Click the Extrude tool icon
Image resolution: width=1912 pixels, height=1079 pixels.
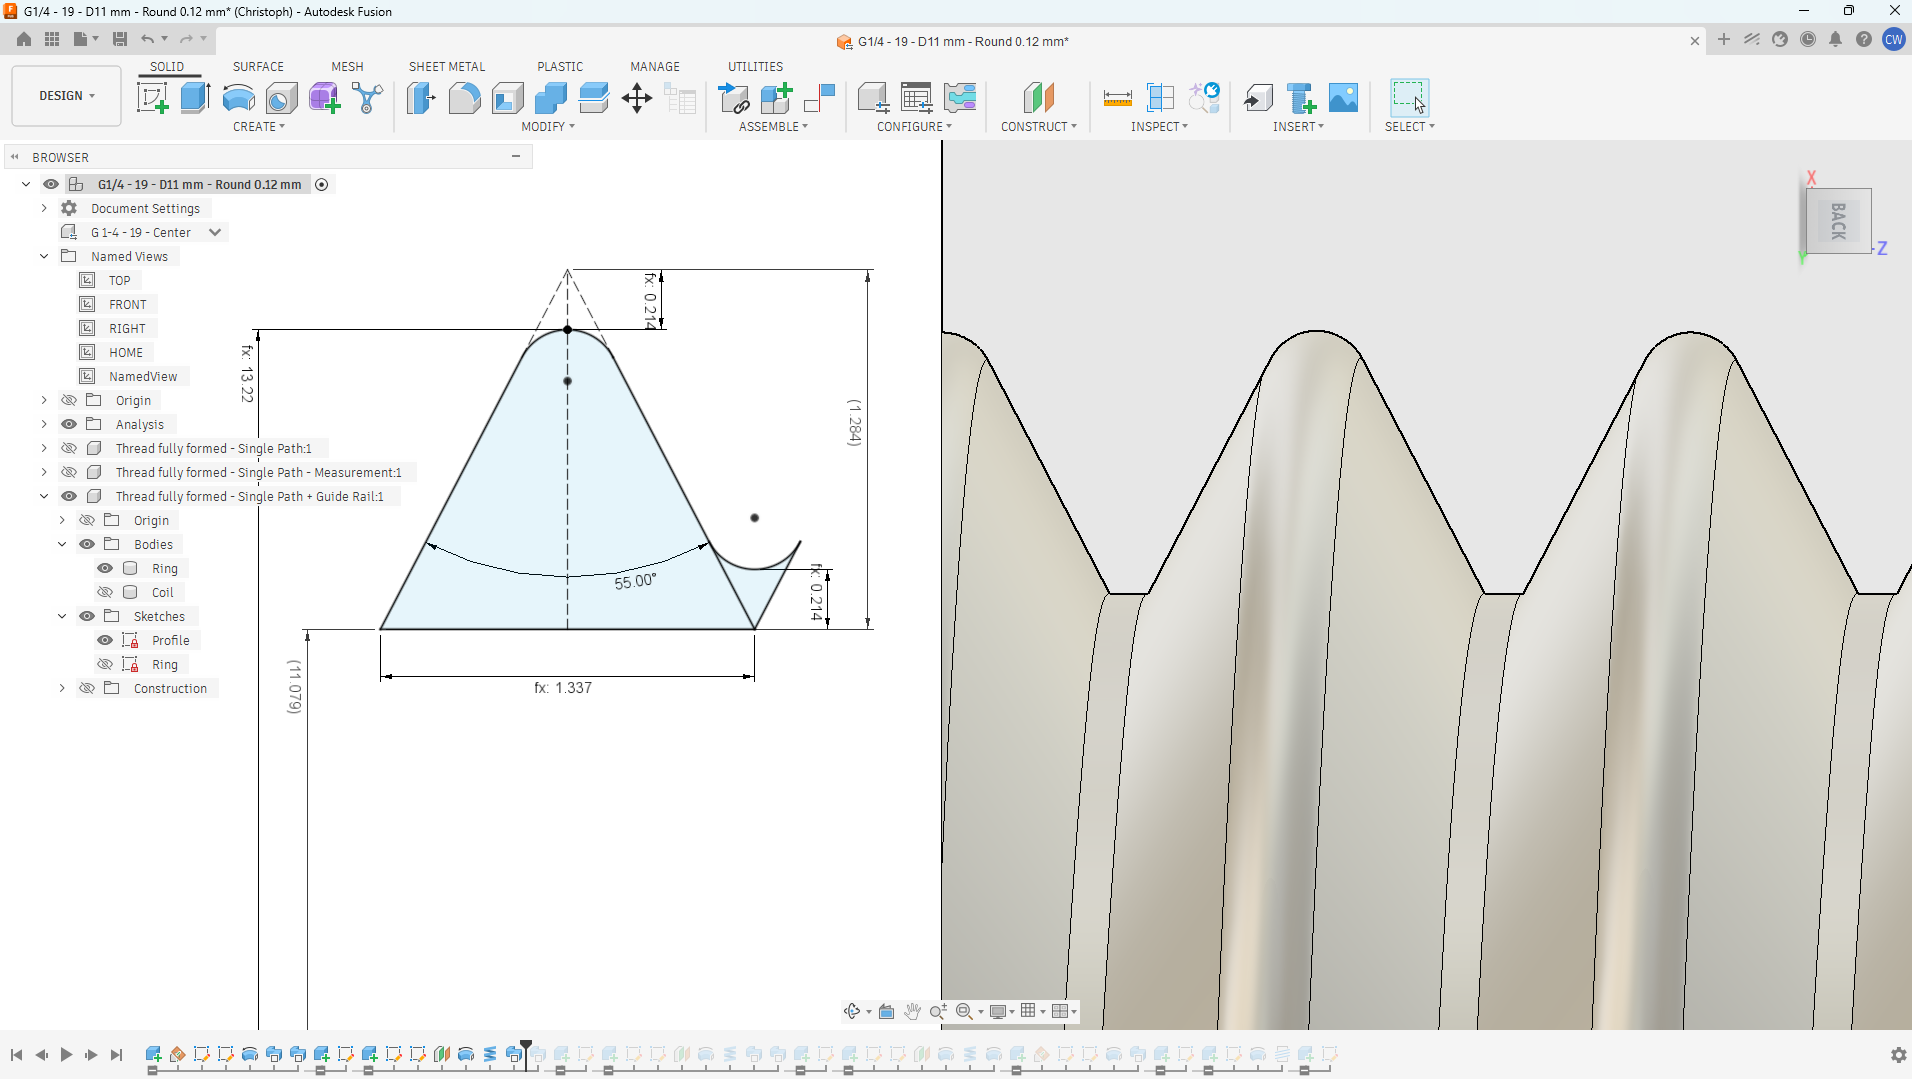(195, 98)
